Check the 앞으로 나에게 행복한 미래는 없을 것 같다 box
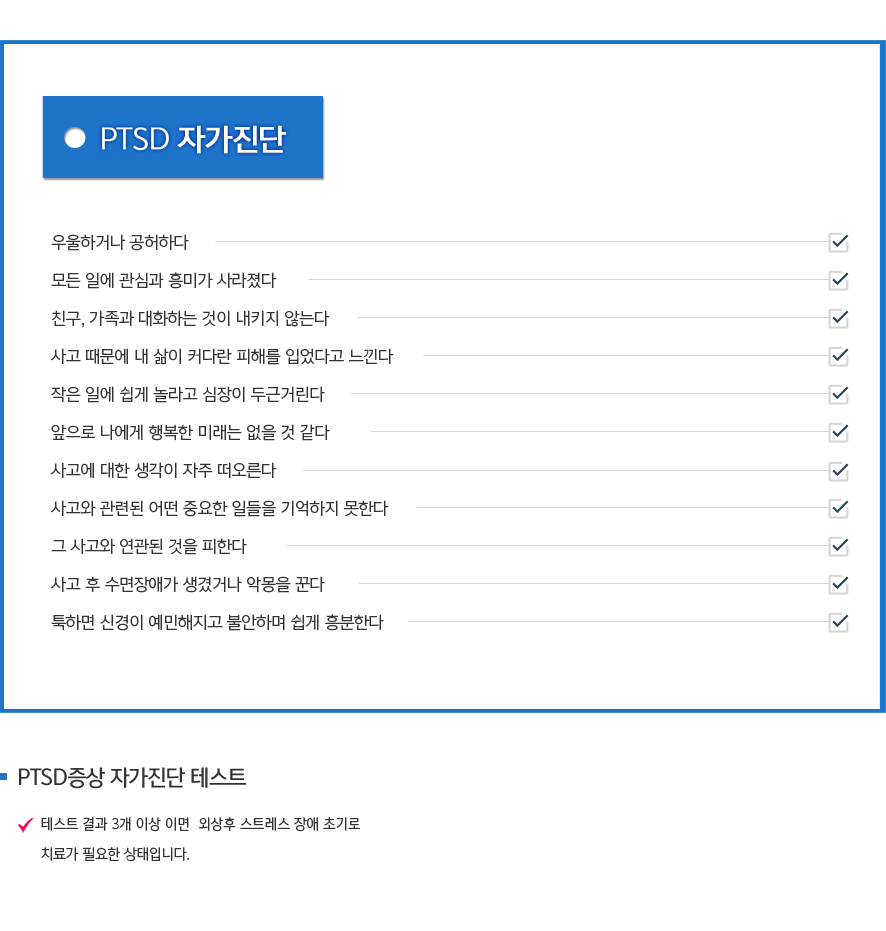The image size is (886, 931). point(838,432)
